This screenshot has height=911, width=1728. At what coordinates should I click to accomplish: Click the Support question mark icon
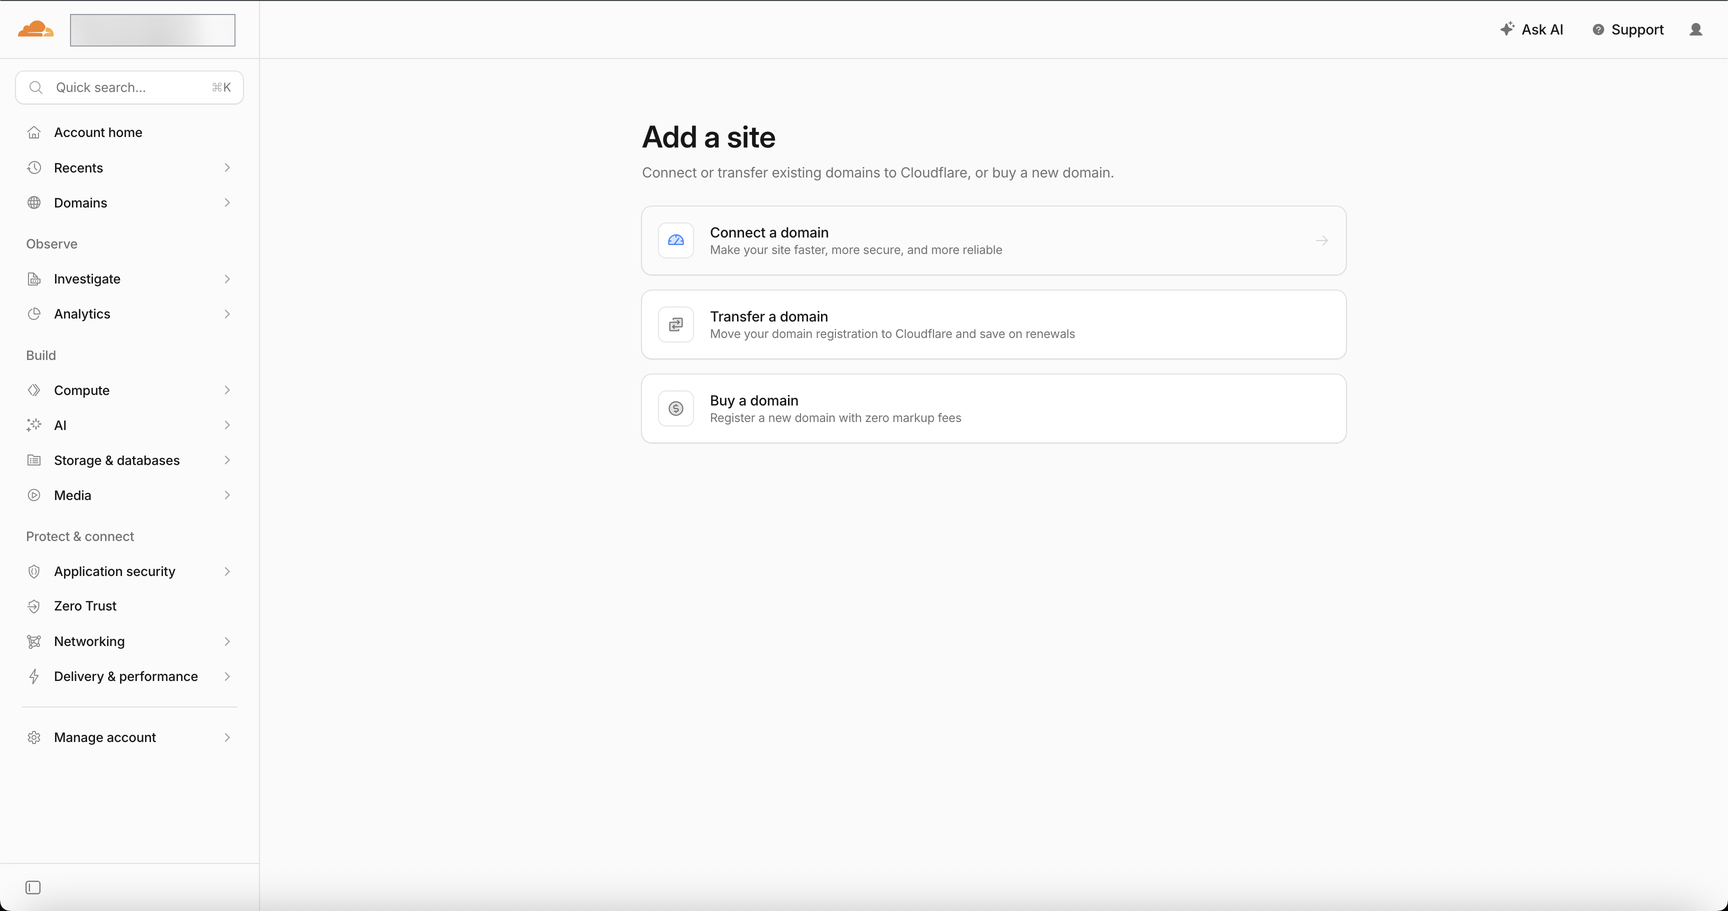[1598, 30]
